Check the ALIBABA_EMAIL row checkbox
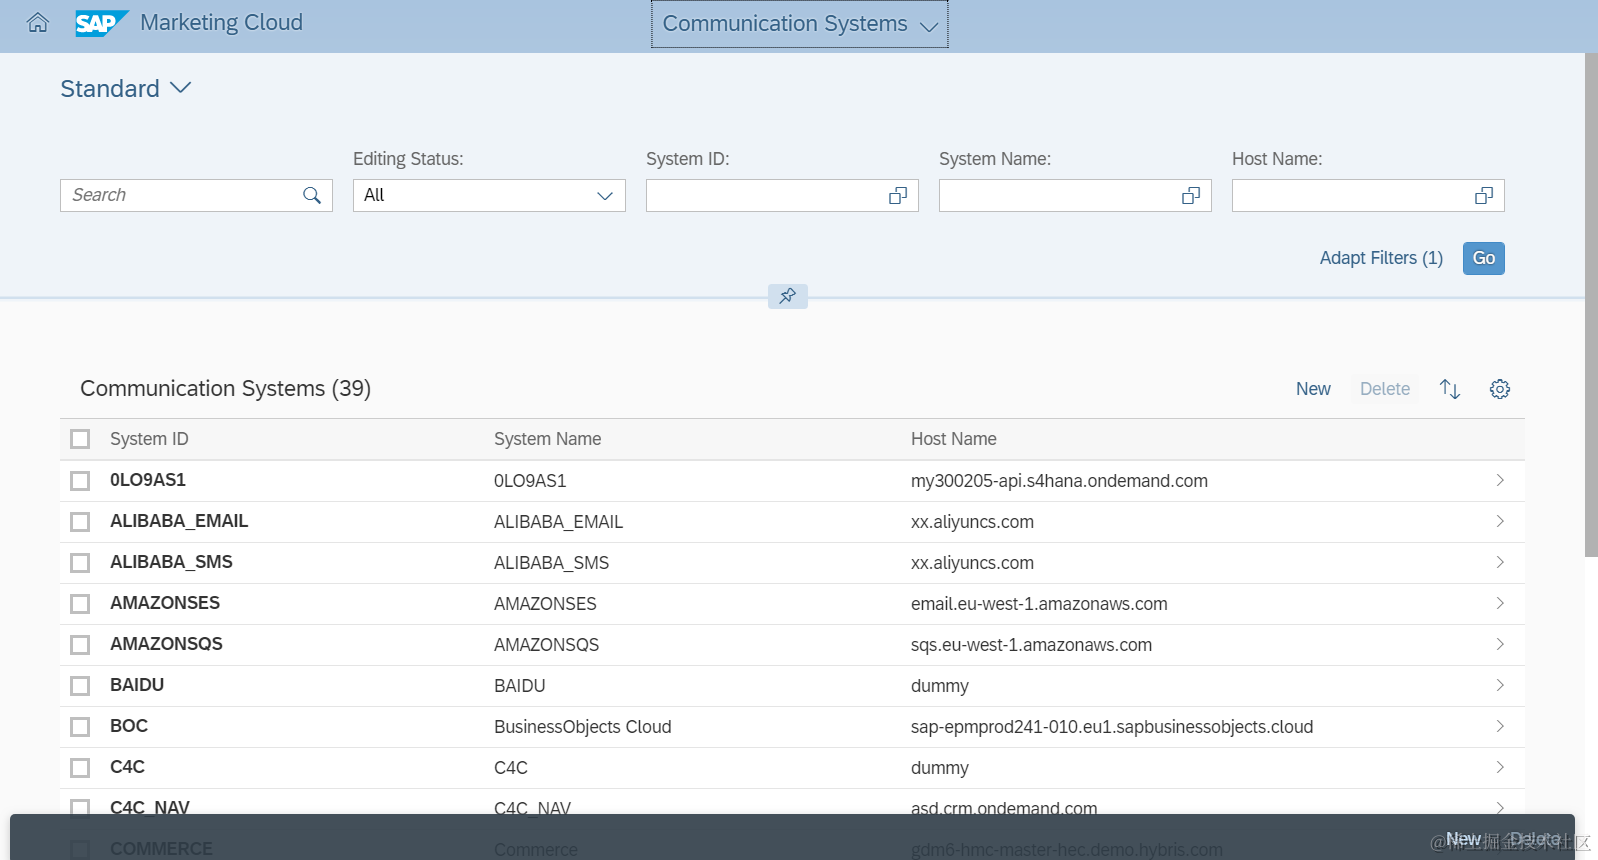Screen dimensions: 1598x860 coord(80,522)
